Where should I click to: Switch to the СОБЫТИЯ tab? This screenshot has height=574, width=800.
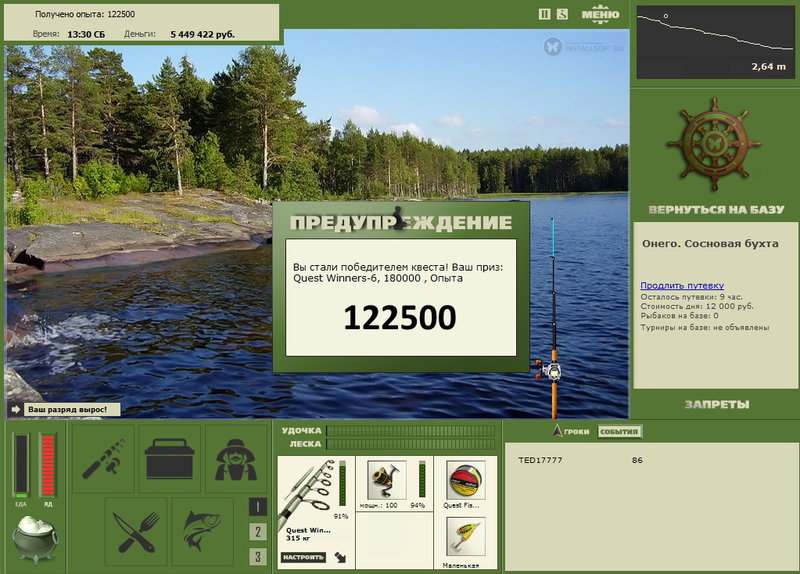(619, 432)
